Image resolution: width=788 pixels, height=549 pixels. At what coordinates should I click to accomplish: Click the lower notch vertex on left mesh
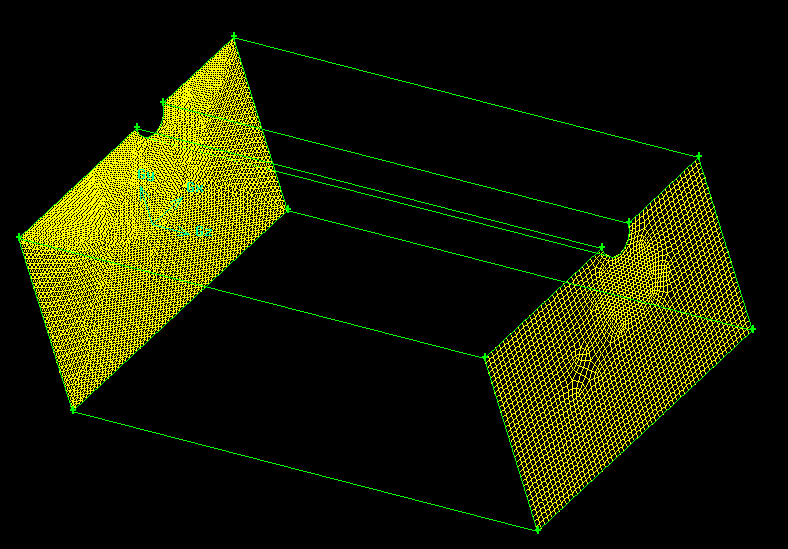click(137, 126)
